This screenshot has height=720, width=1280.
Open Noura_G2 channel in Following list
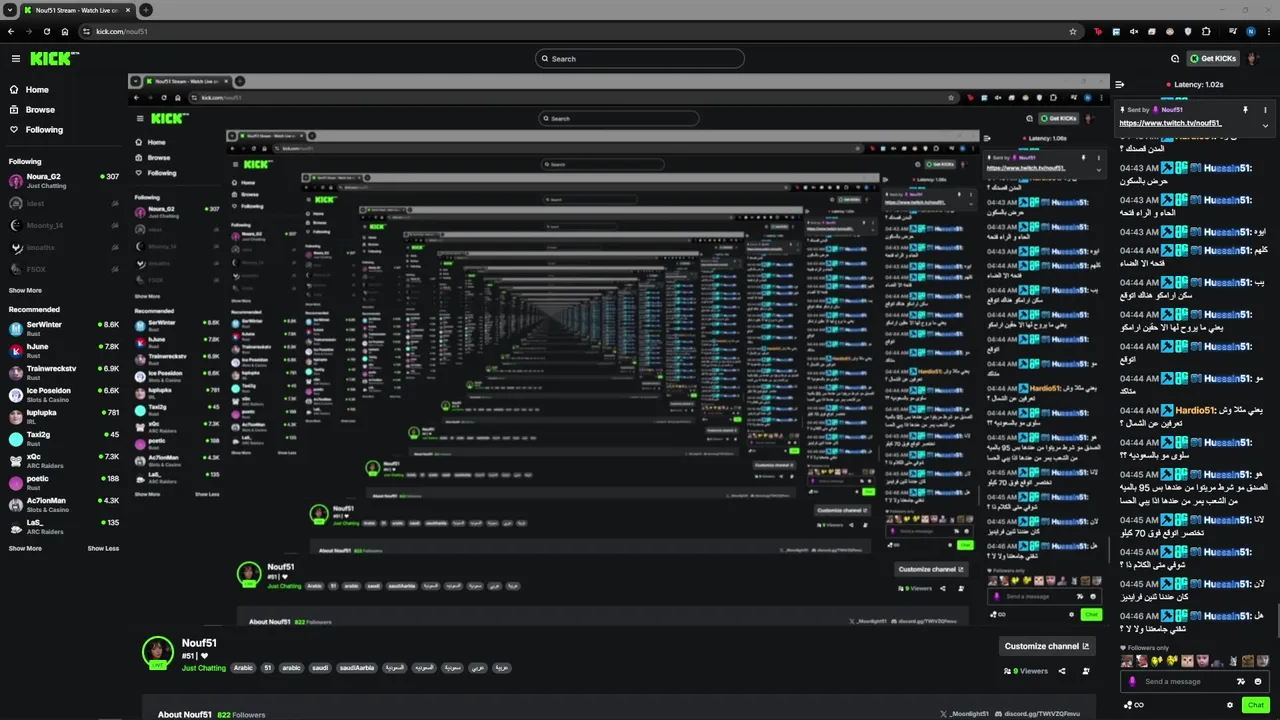click(x=62, y=181)
